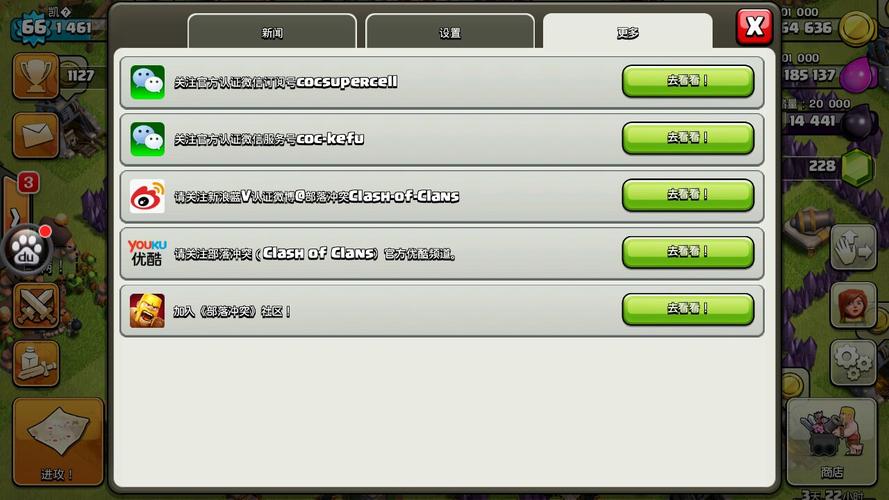The width and height of the screenshot is (889, 500).
Task: Select the 更多 more tab
Action: click(628, 32)
